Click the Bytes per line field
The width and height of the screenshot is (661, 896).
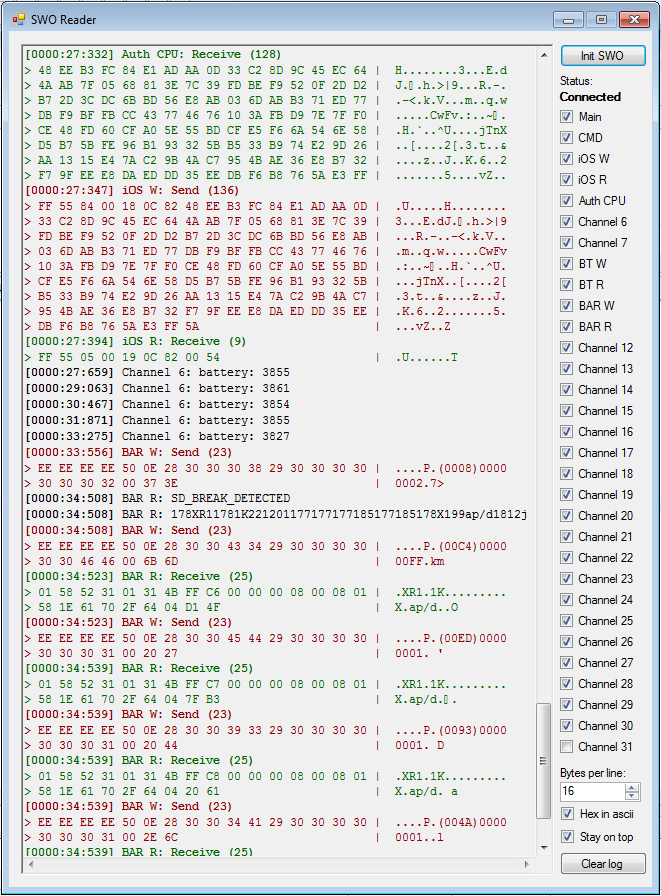592,791
